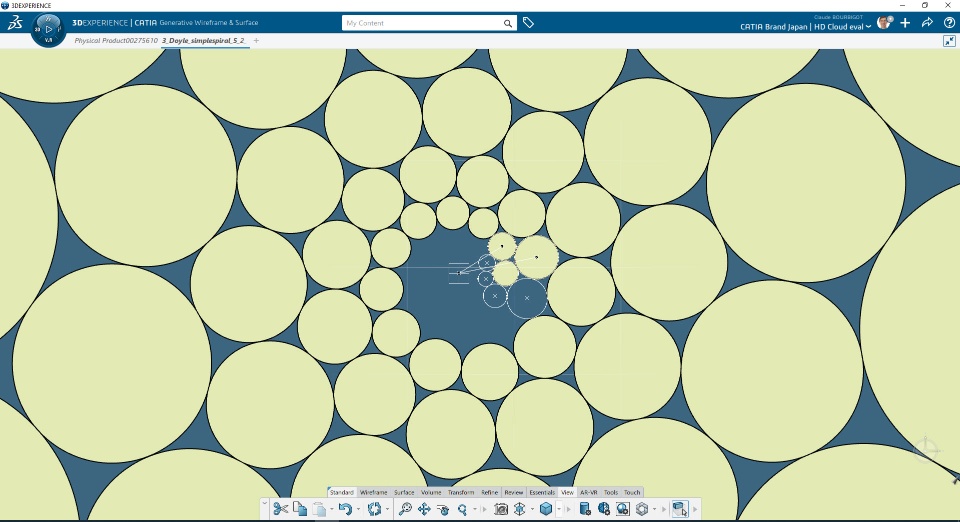This screenshot has height=522, width=960.
Task: Click the tag icon beside search
Action: click(x=528, y=23)
